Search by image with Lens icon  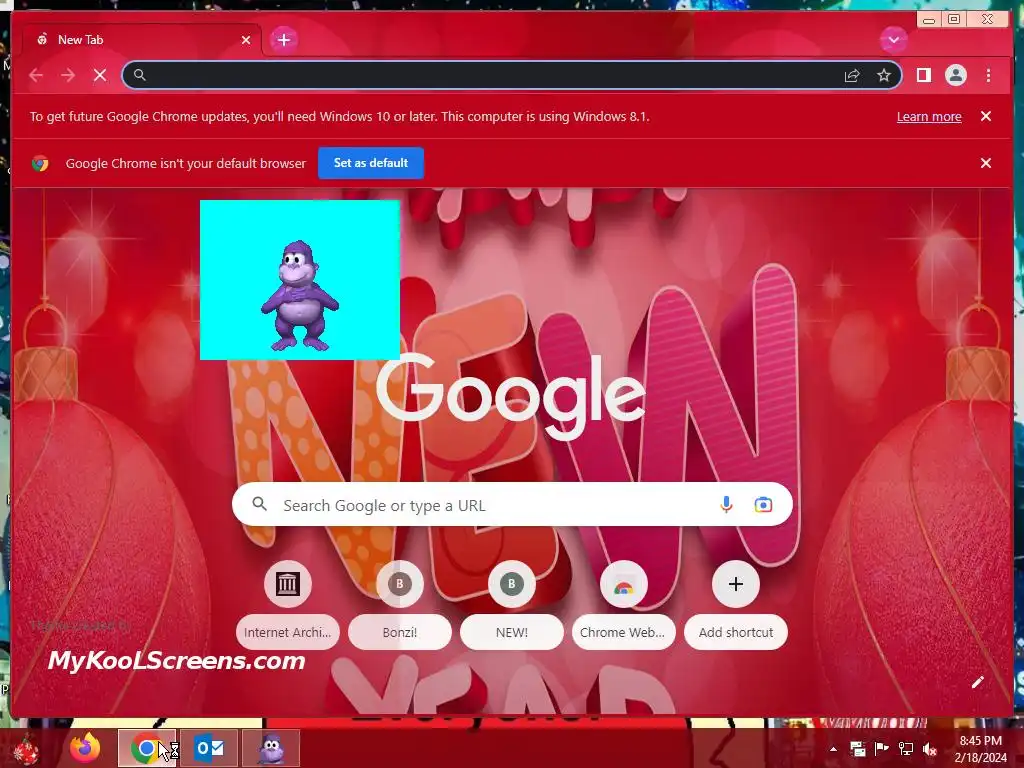(763, 504)
